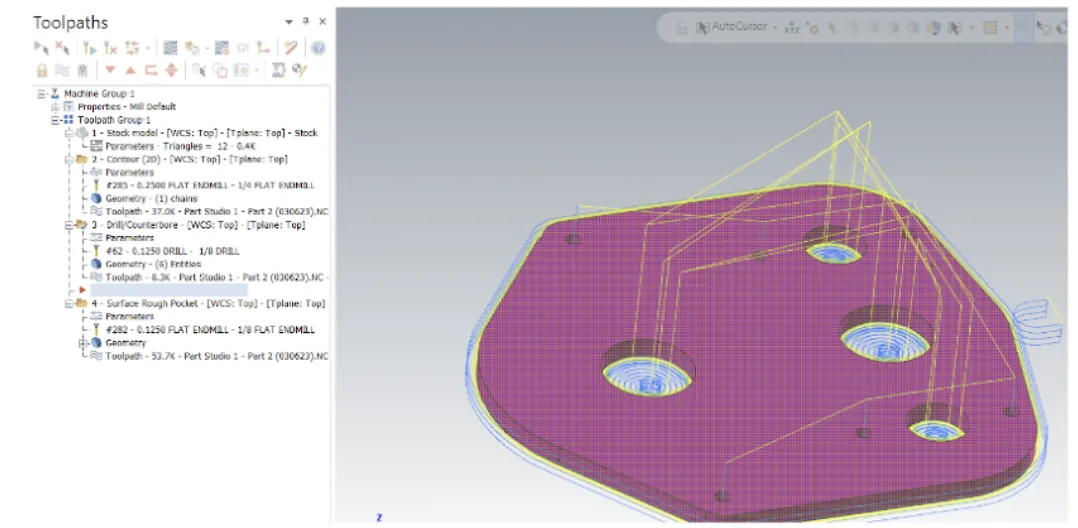Toggle posting on selected operations
1078x528 pixels.
tap(82, 69)
